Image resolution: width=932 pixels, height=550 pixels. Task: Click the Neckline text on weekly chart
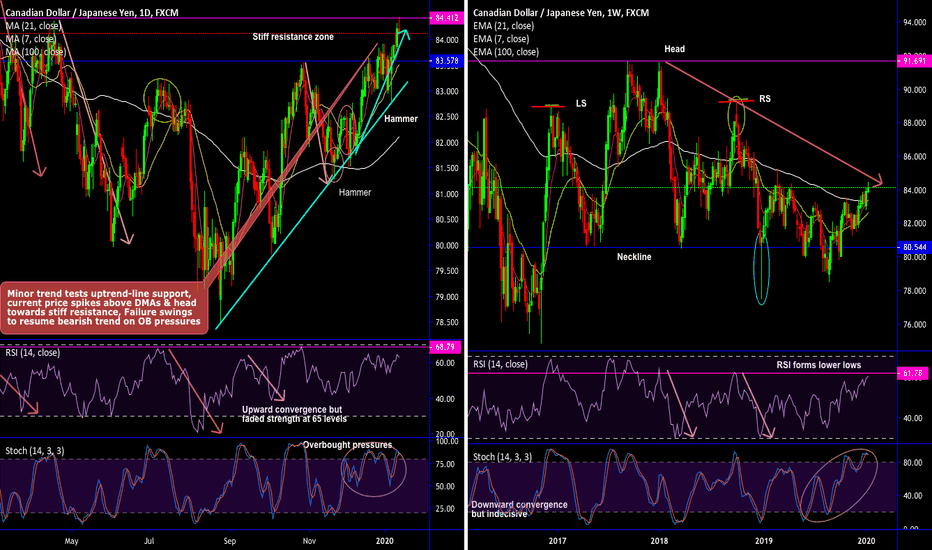633,257
